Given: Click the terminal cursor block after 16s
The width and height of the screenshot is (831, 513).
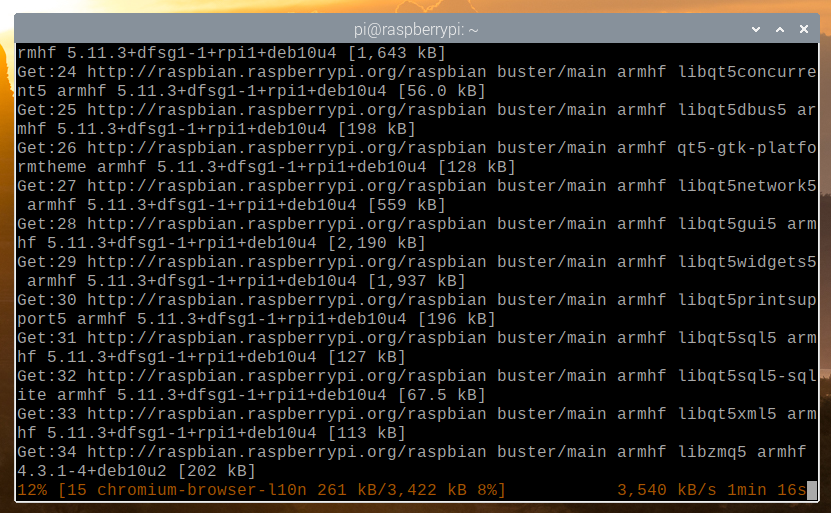Looking at the screenshot, I should pos(812,490).
